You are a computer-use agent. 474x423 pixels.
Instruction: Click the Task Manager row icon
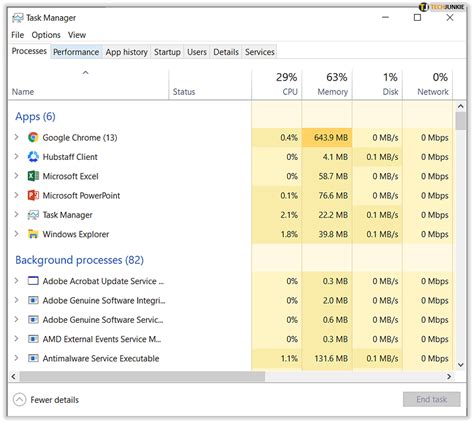click(33, 215)
